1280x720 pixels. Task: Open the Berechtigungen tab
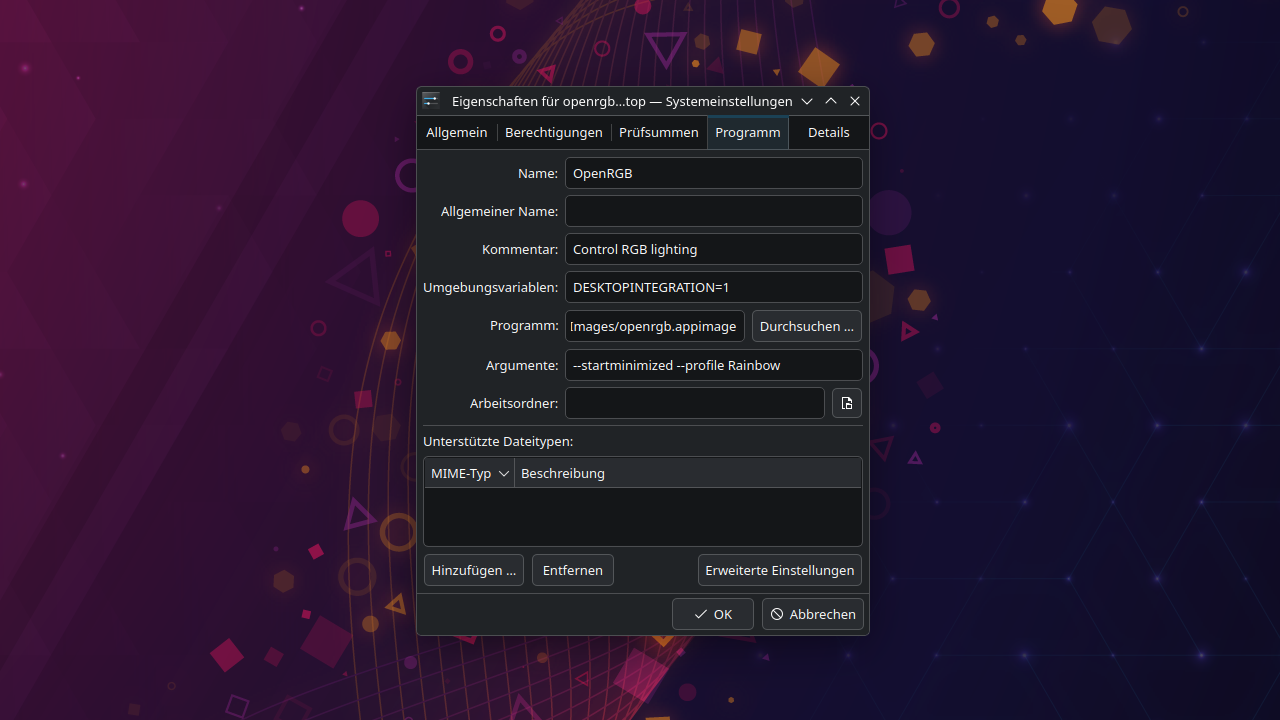[x=553, y=133]
